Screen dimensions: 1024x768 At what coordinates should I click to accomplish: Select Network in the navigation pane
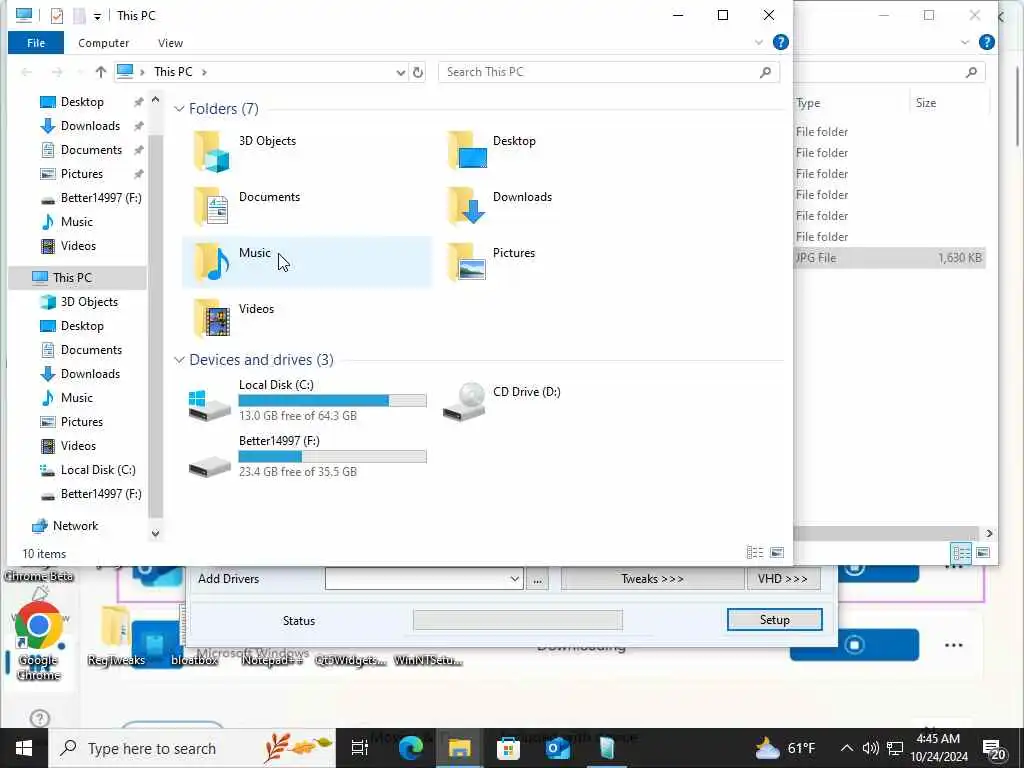click(75, 526)
